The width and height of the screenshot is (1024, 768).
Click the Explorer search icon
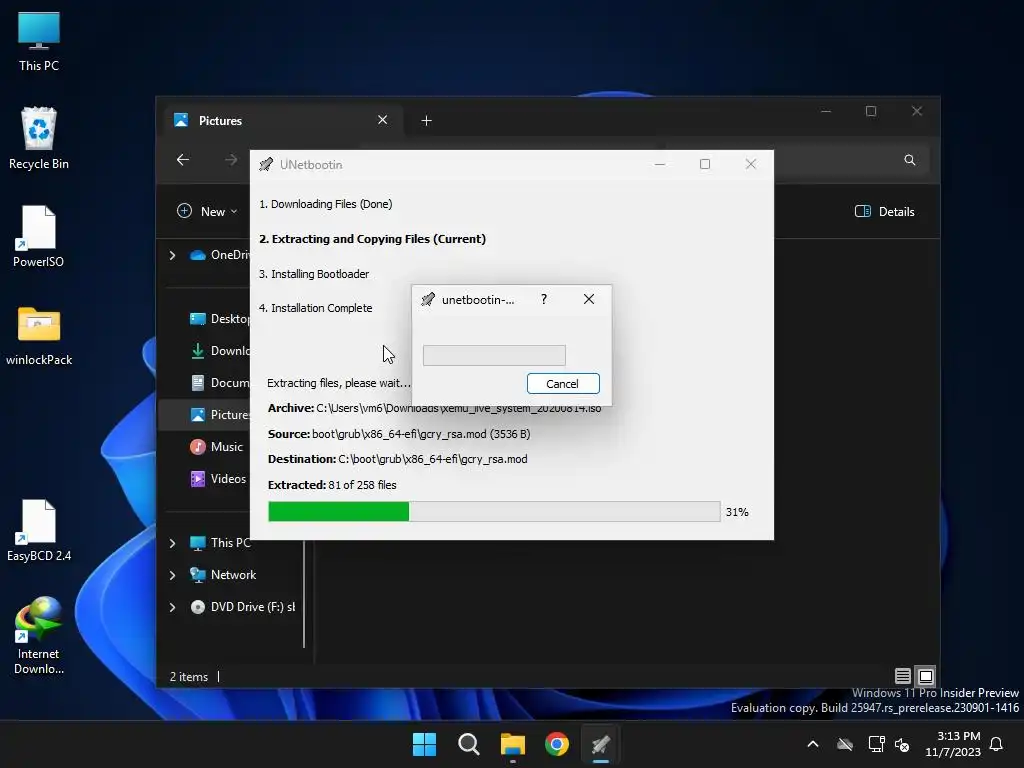click(x=909, y=160)
